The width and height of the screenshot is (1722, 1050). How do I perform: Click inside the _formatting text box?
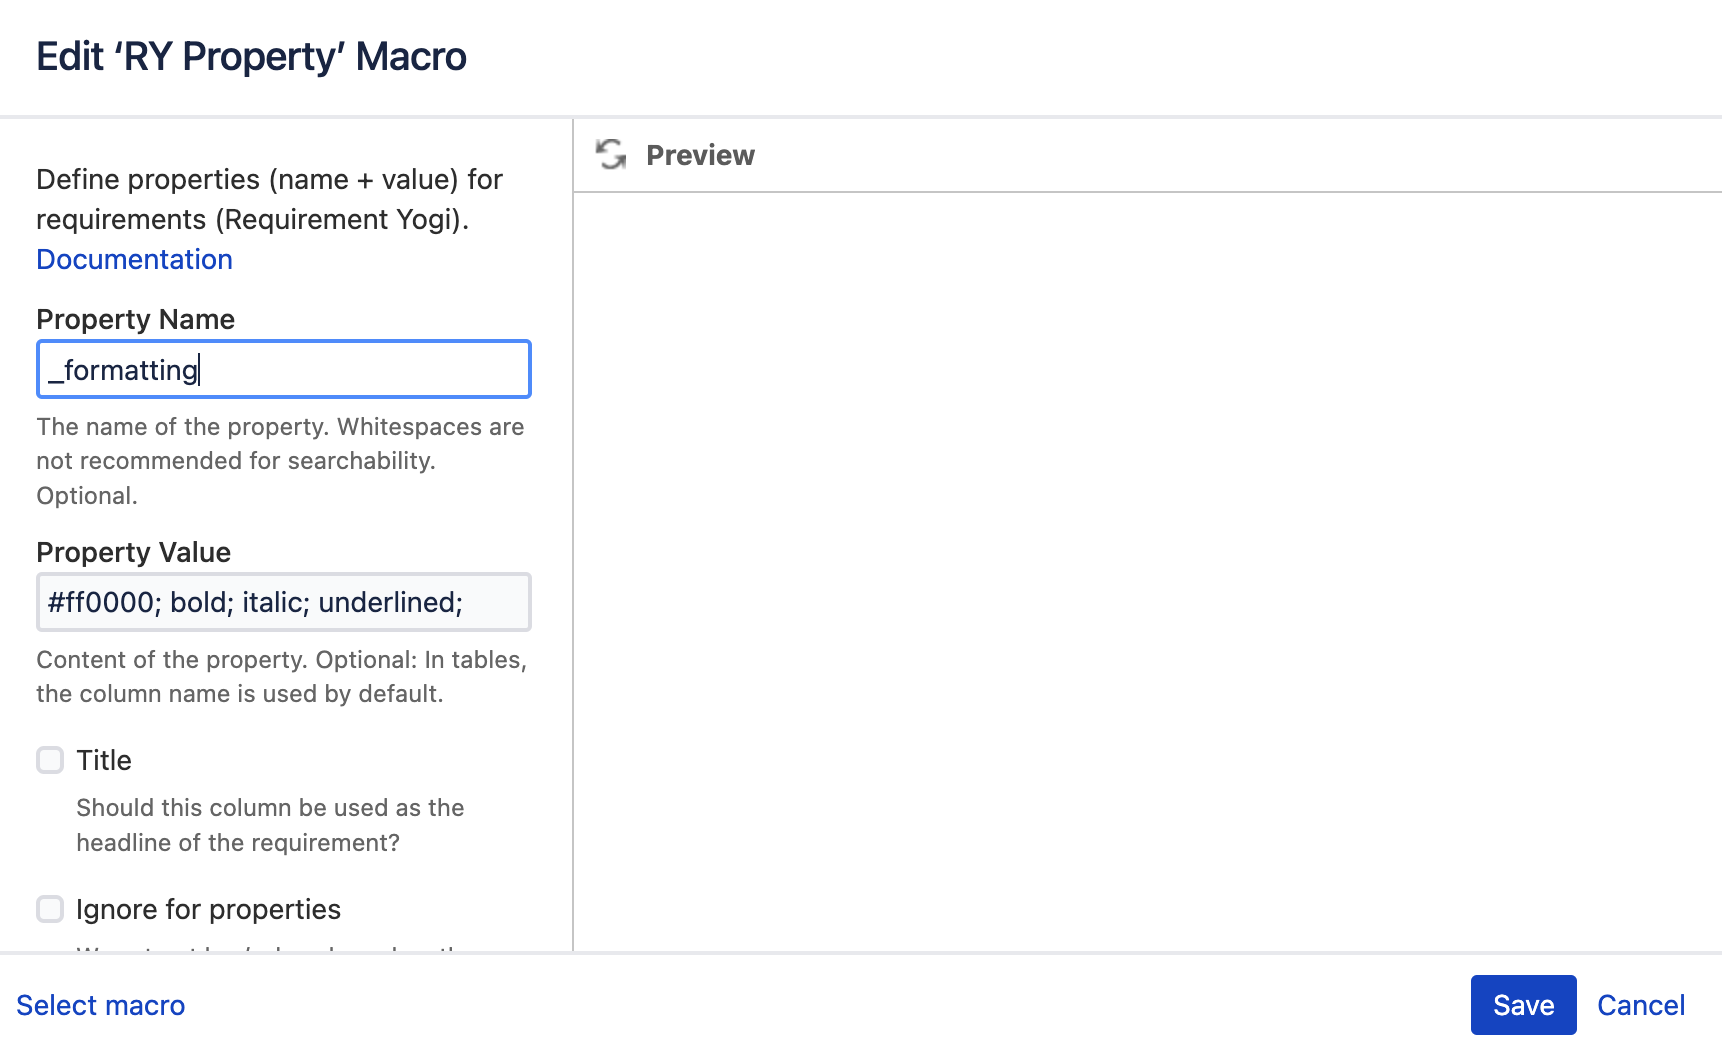pyautogui.click(x=283, y=369)
